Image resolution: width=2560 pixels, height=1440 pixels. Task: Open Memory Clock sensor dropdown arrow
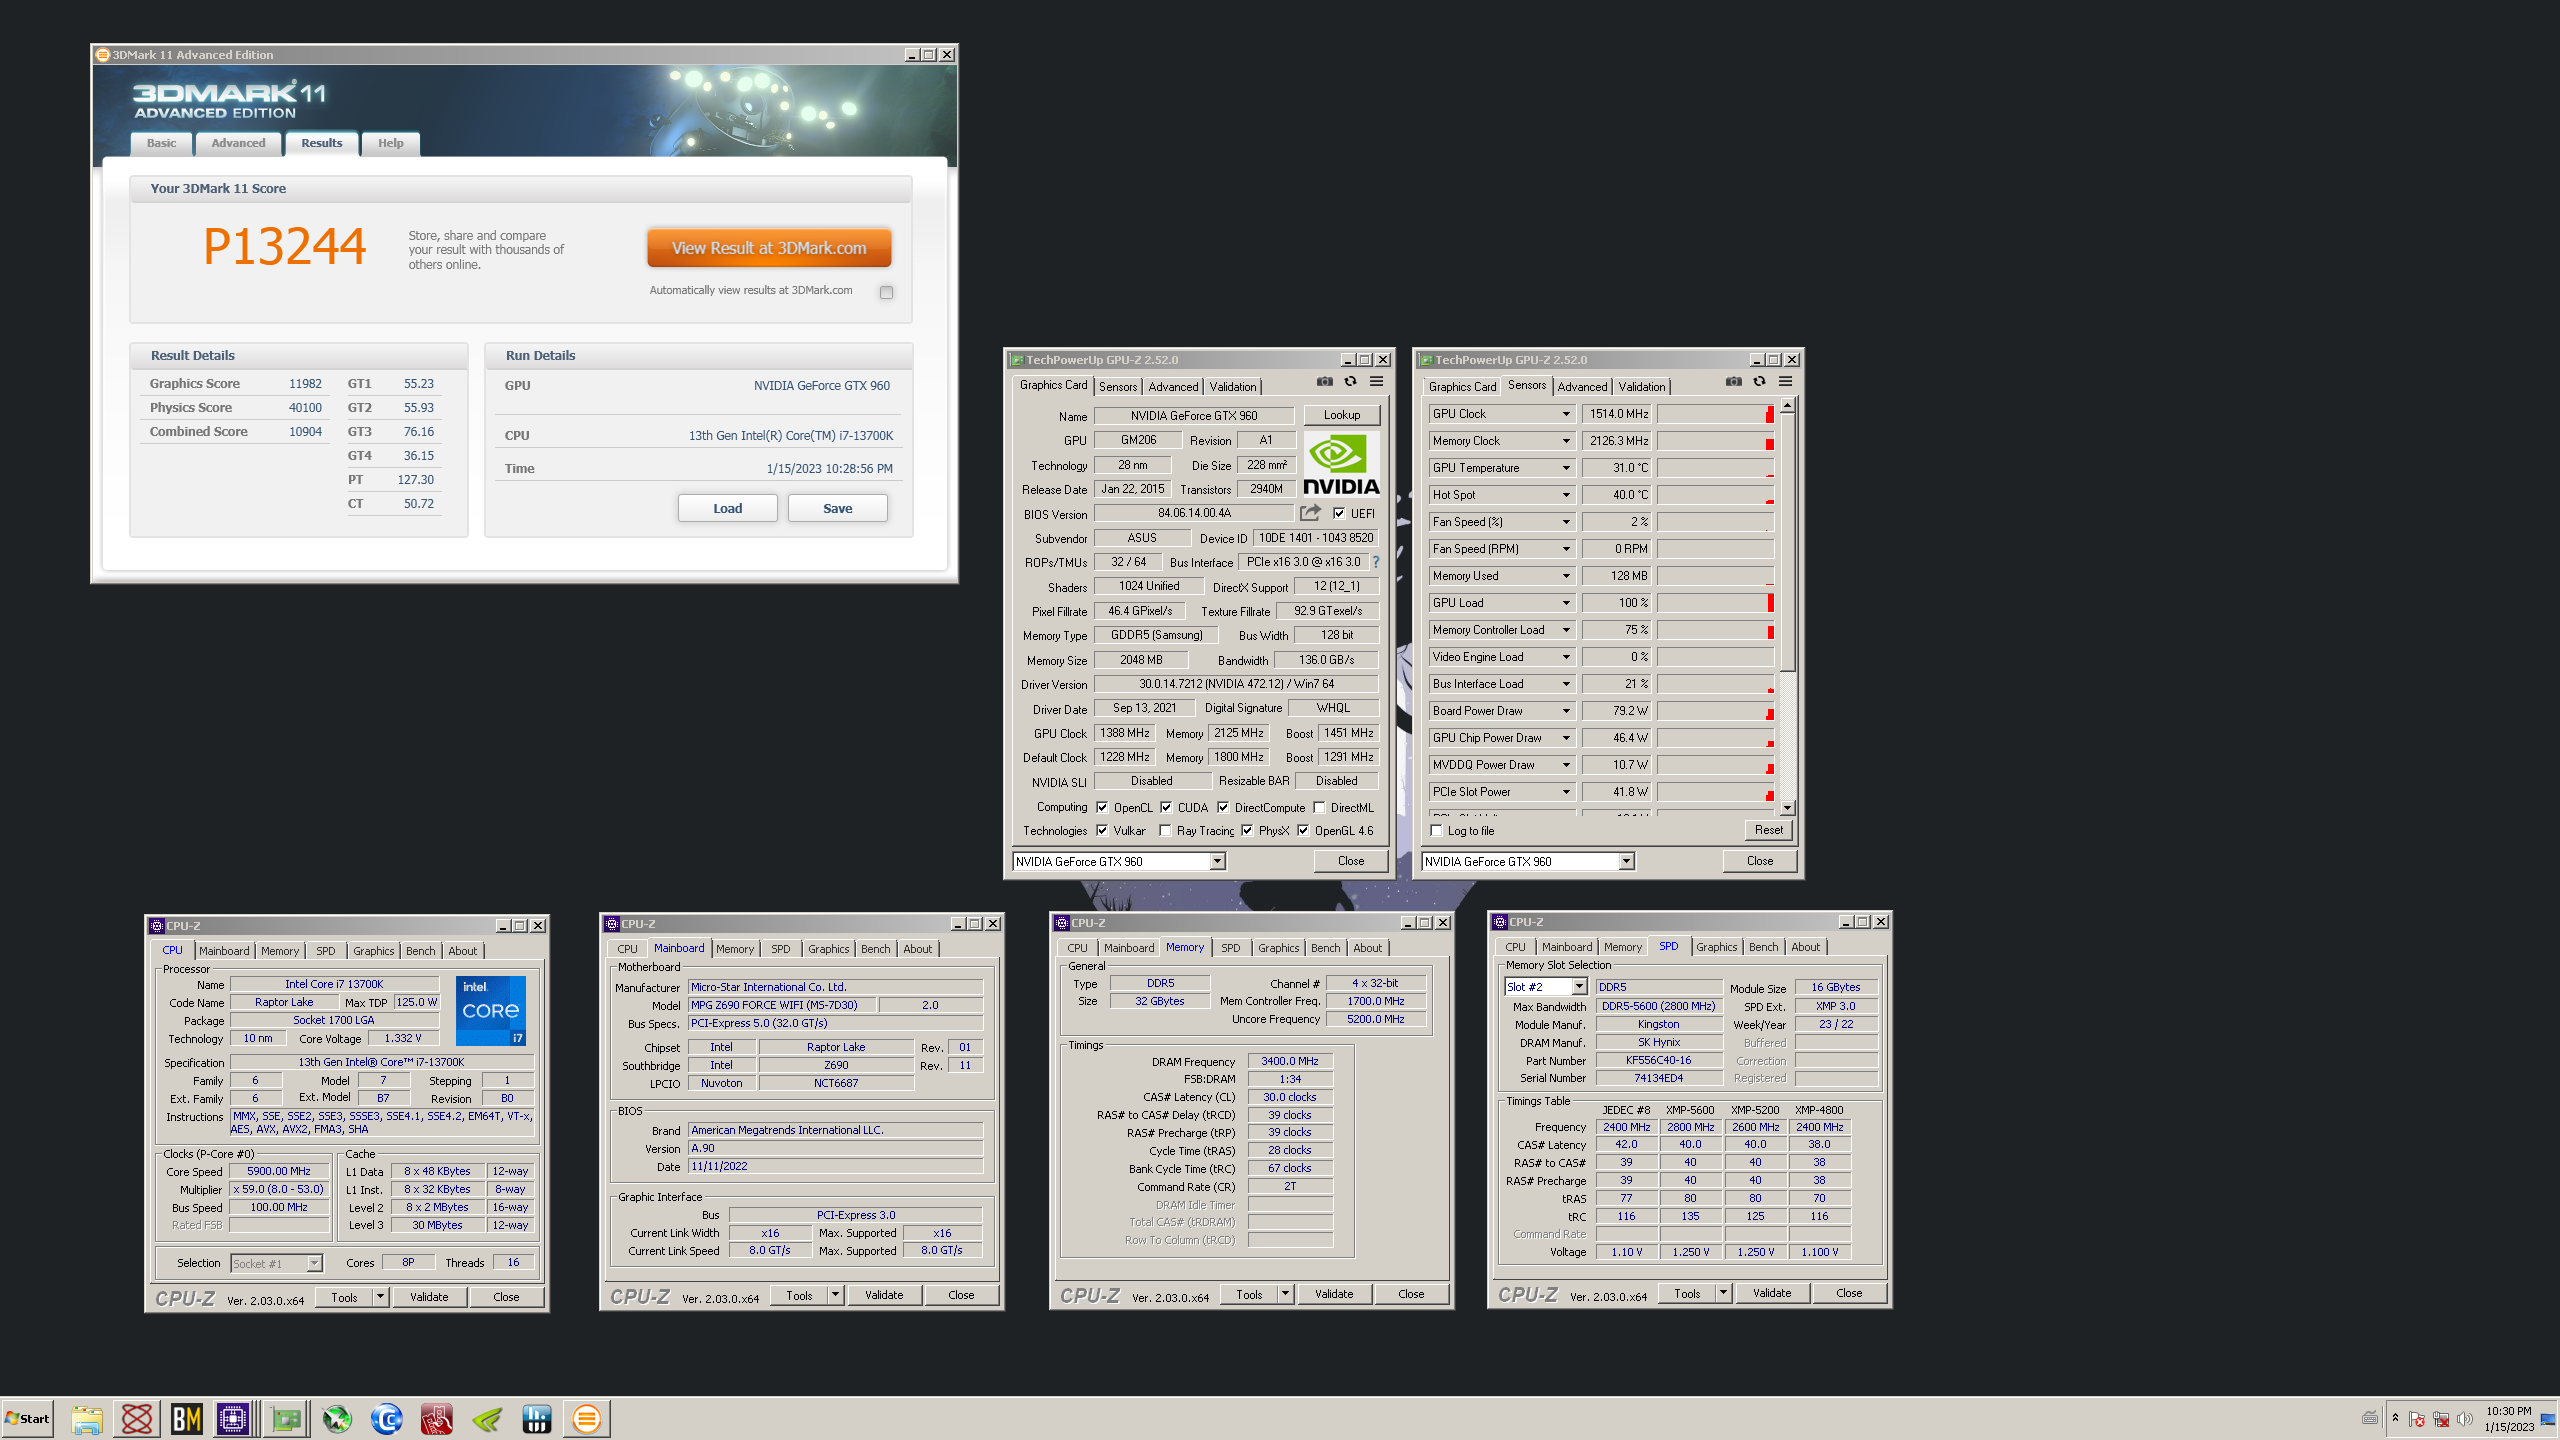1566,441
